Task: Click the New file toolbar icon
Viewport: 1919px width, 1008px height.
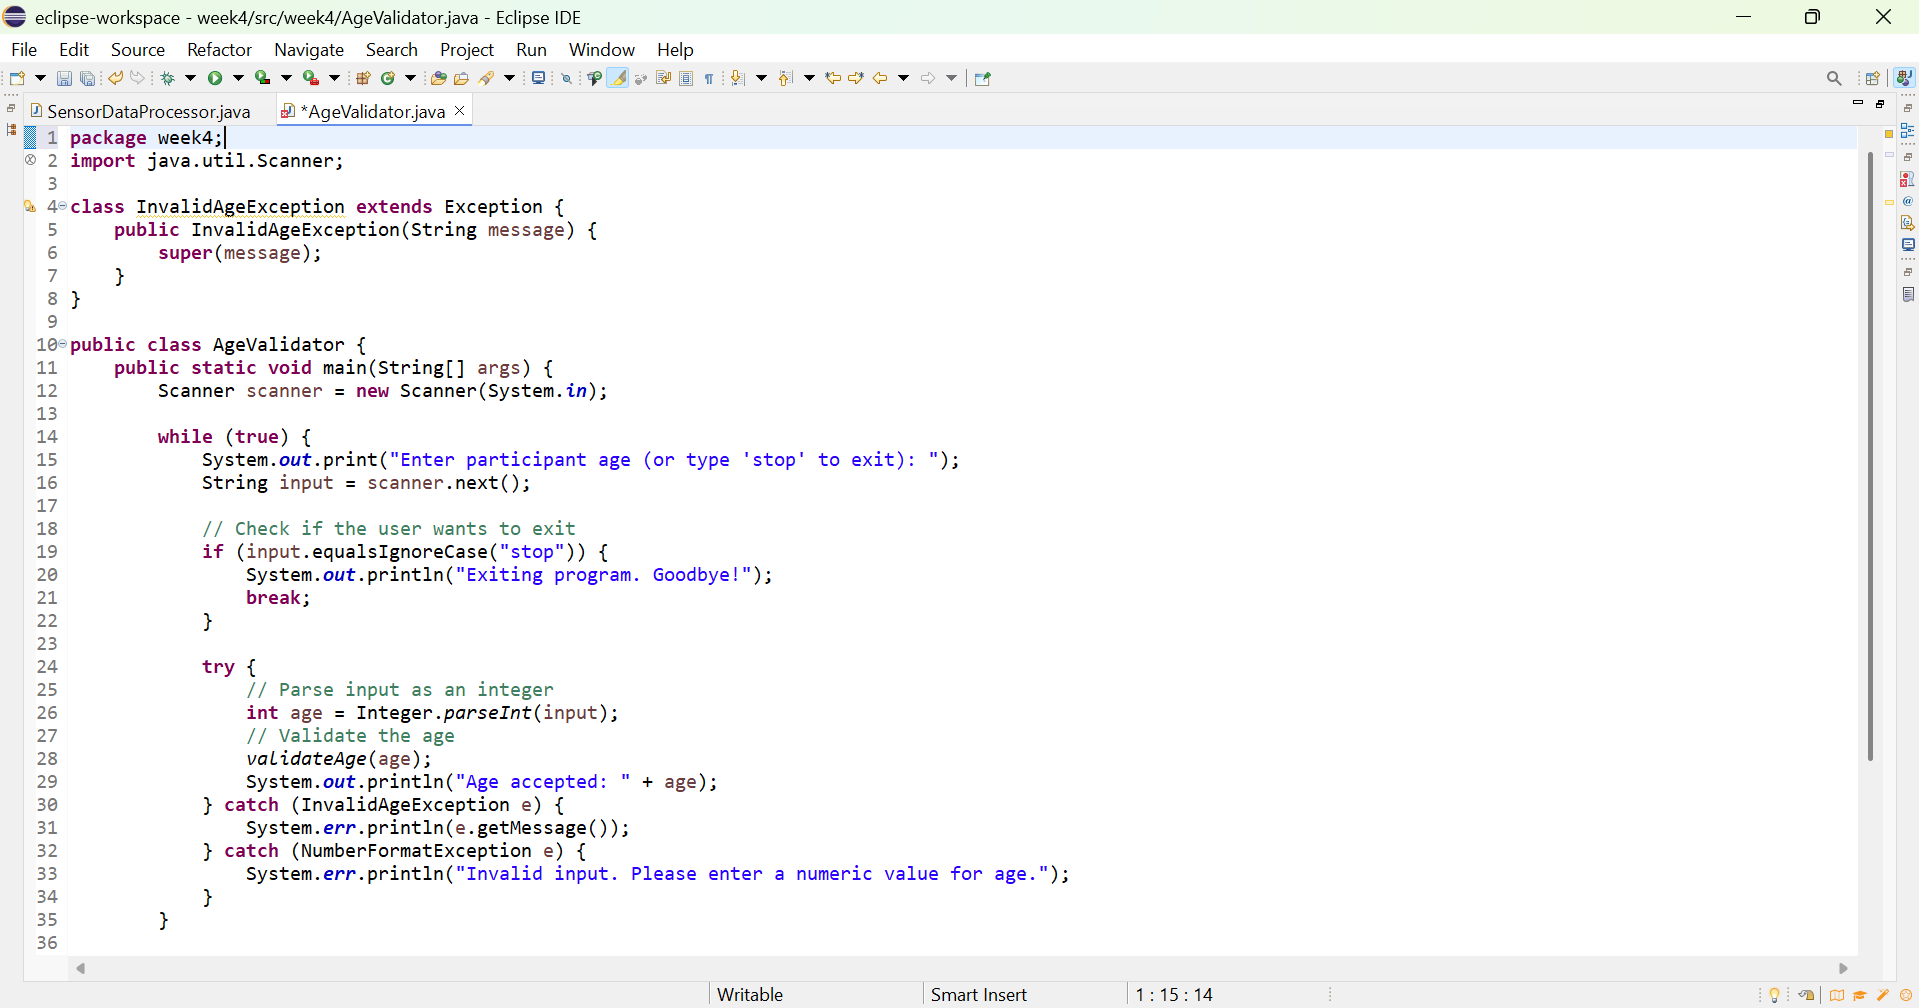Action: click(17, 78)
